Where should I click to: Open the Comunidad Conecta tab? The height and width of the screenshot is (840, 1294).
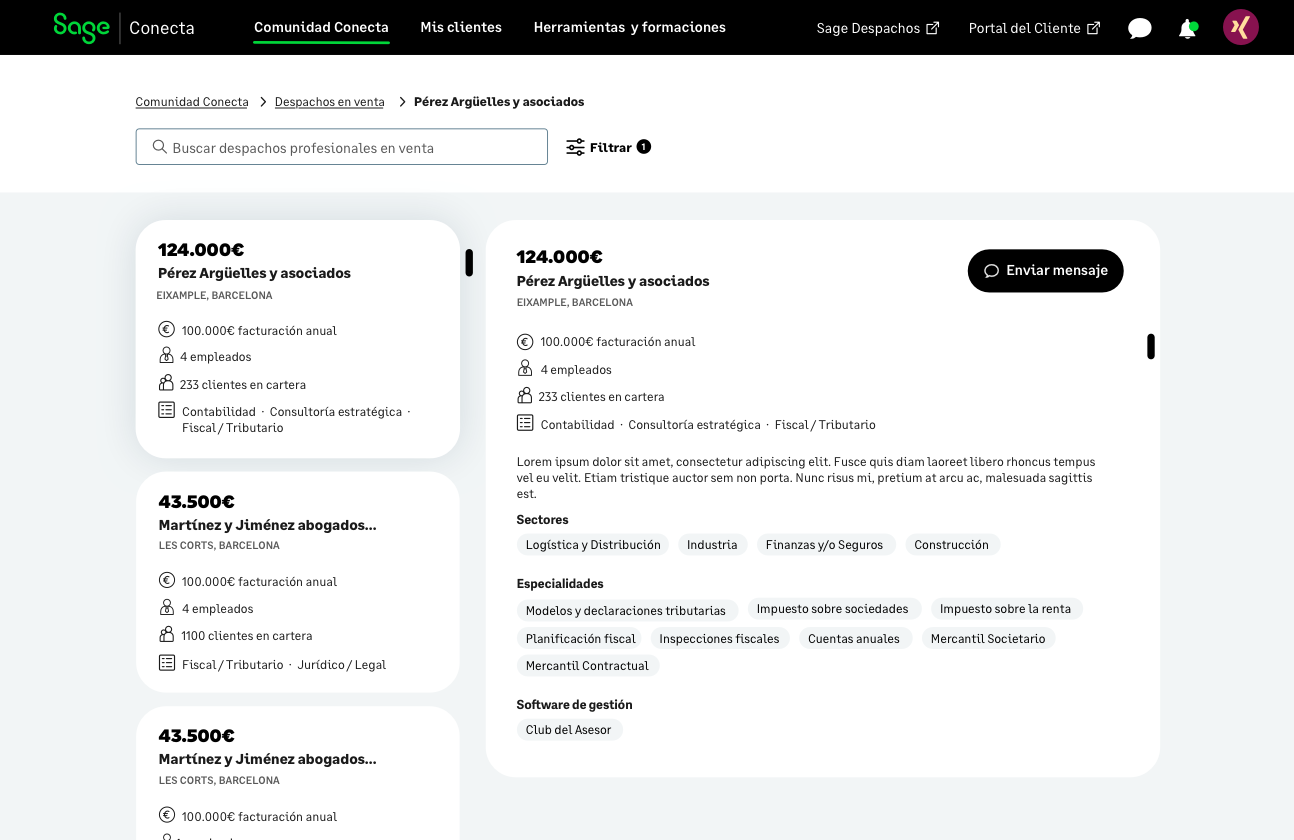tap(321, 27)
